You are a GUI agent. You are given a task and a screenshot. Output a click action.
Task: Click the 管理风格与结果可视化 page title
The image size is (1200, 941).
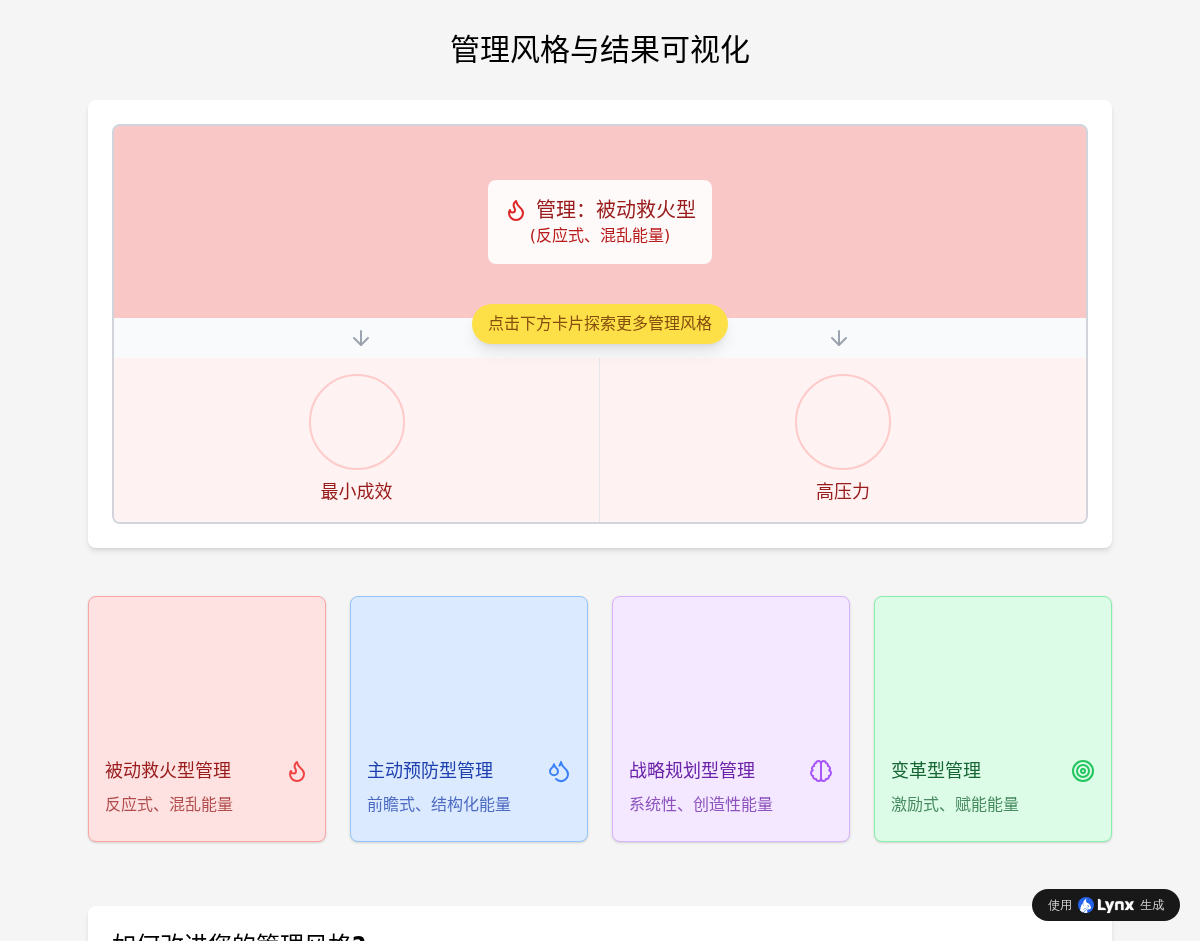point(600,49)
